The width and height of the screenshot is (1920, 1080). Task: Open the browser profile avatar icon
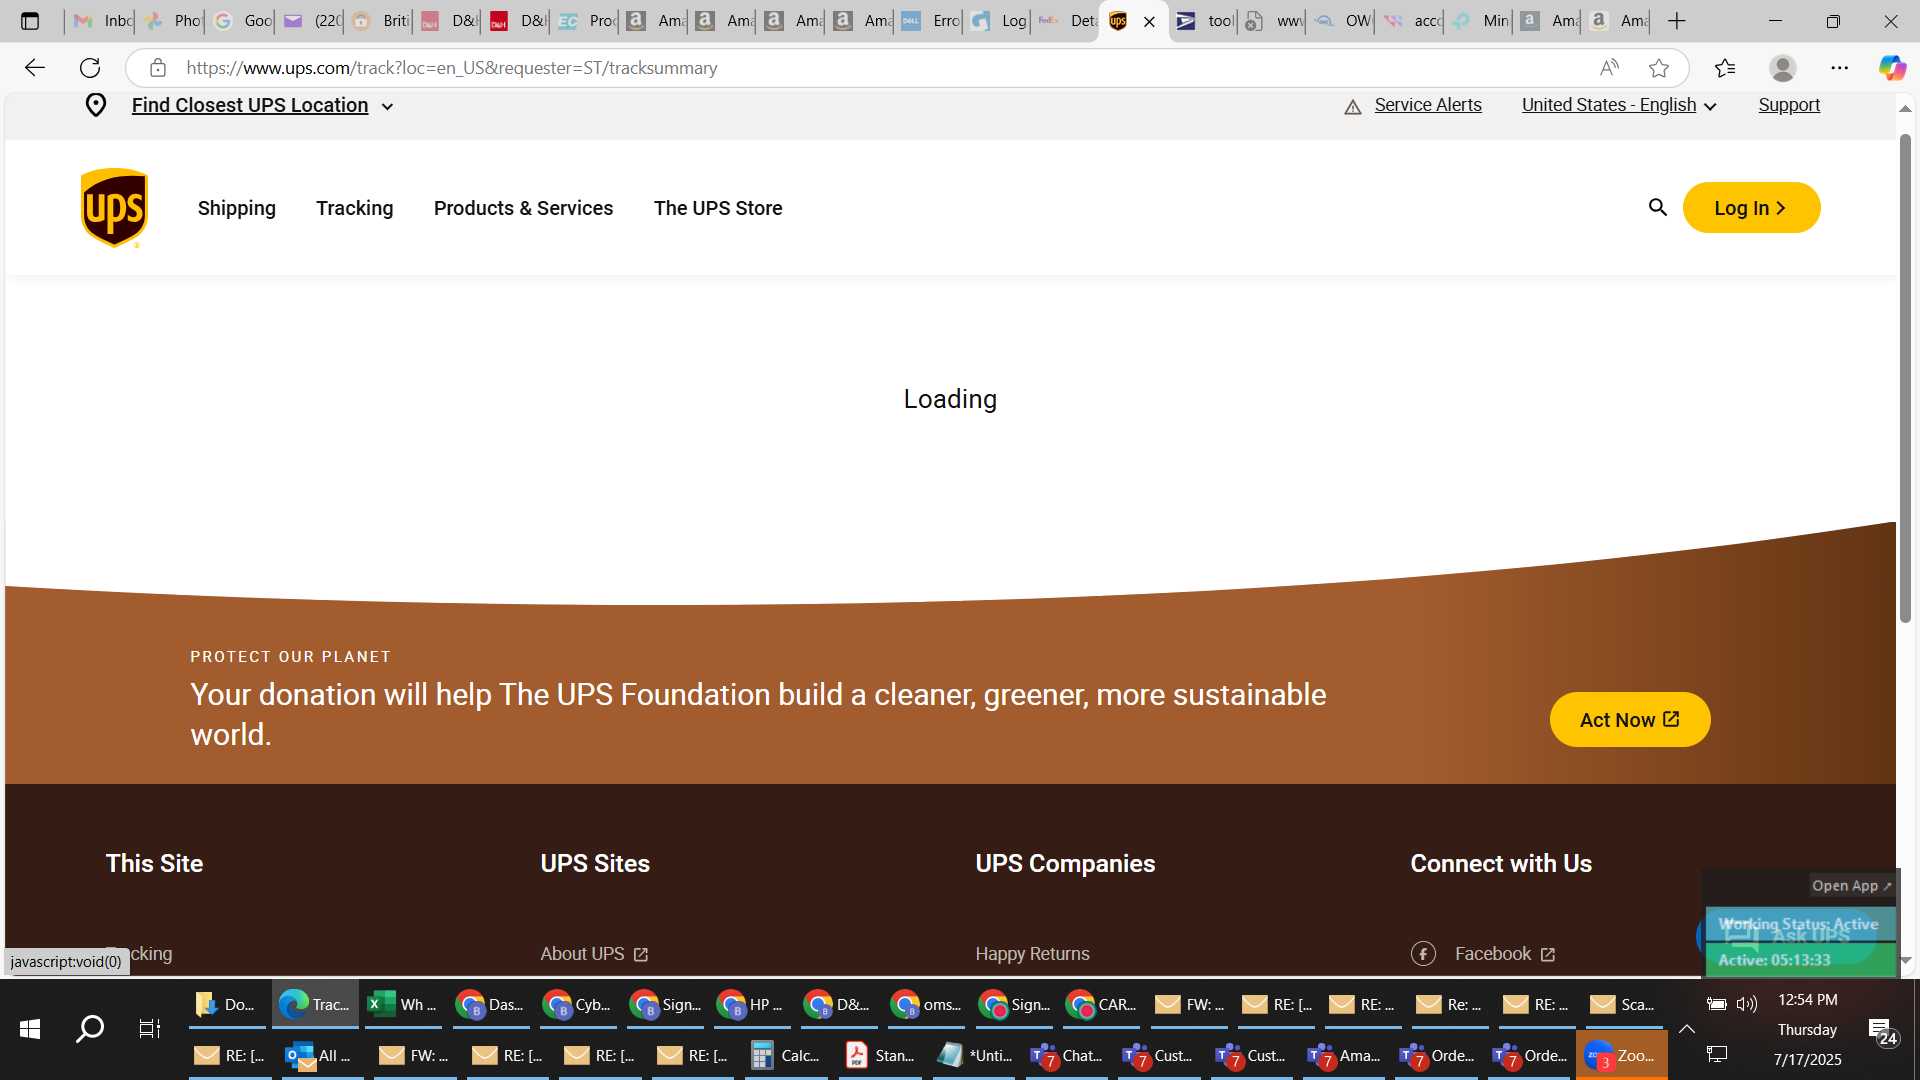point(1782,68)
